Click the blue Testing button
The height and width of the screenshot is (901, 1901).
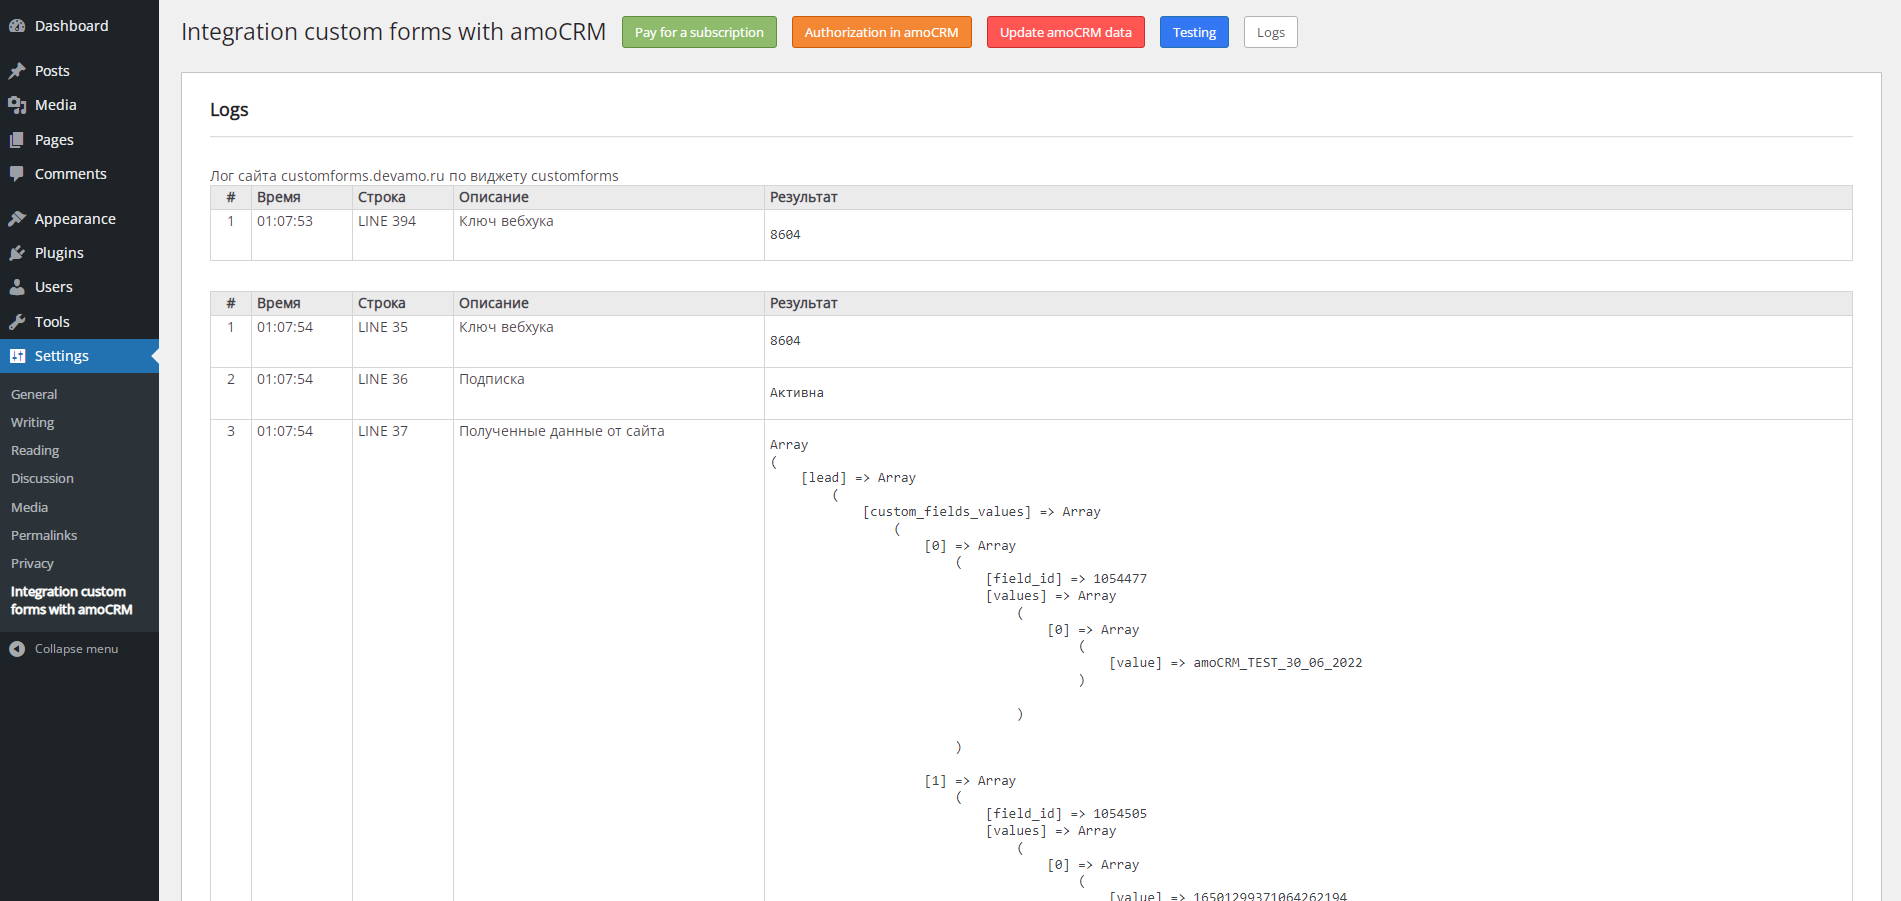click(1194, 32)
